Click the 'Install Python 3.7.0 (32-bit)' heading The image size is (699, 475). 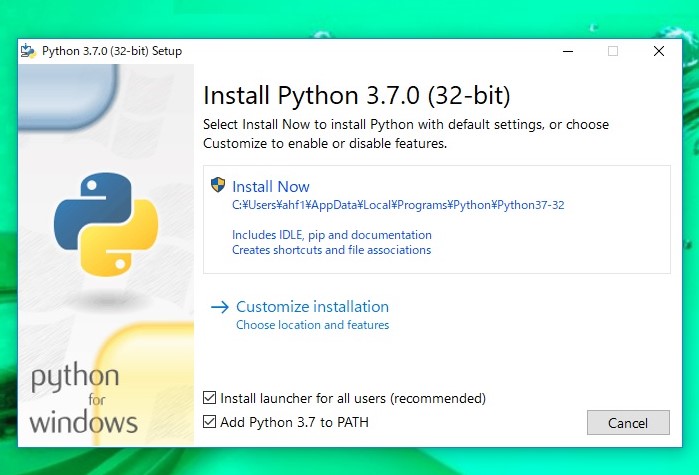[357, 95]
